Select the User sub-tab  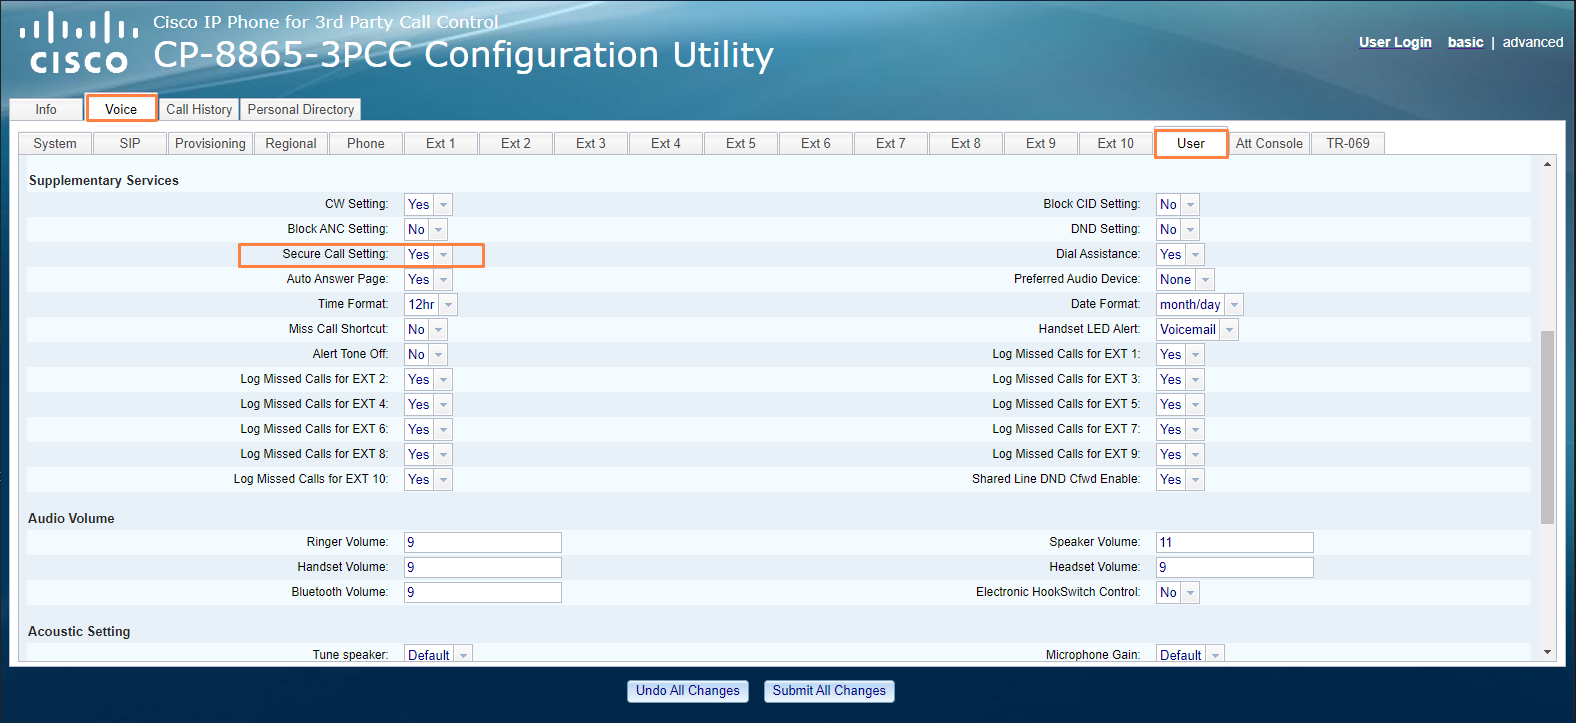(1191, 143)
